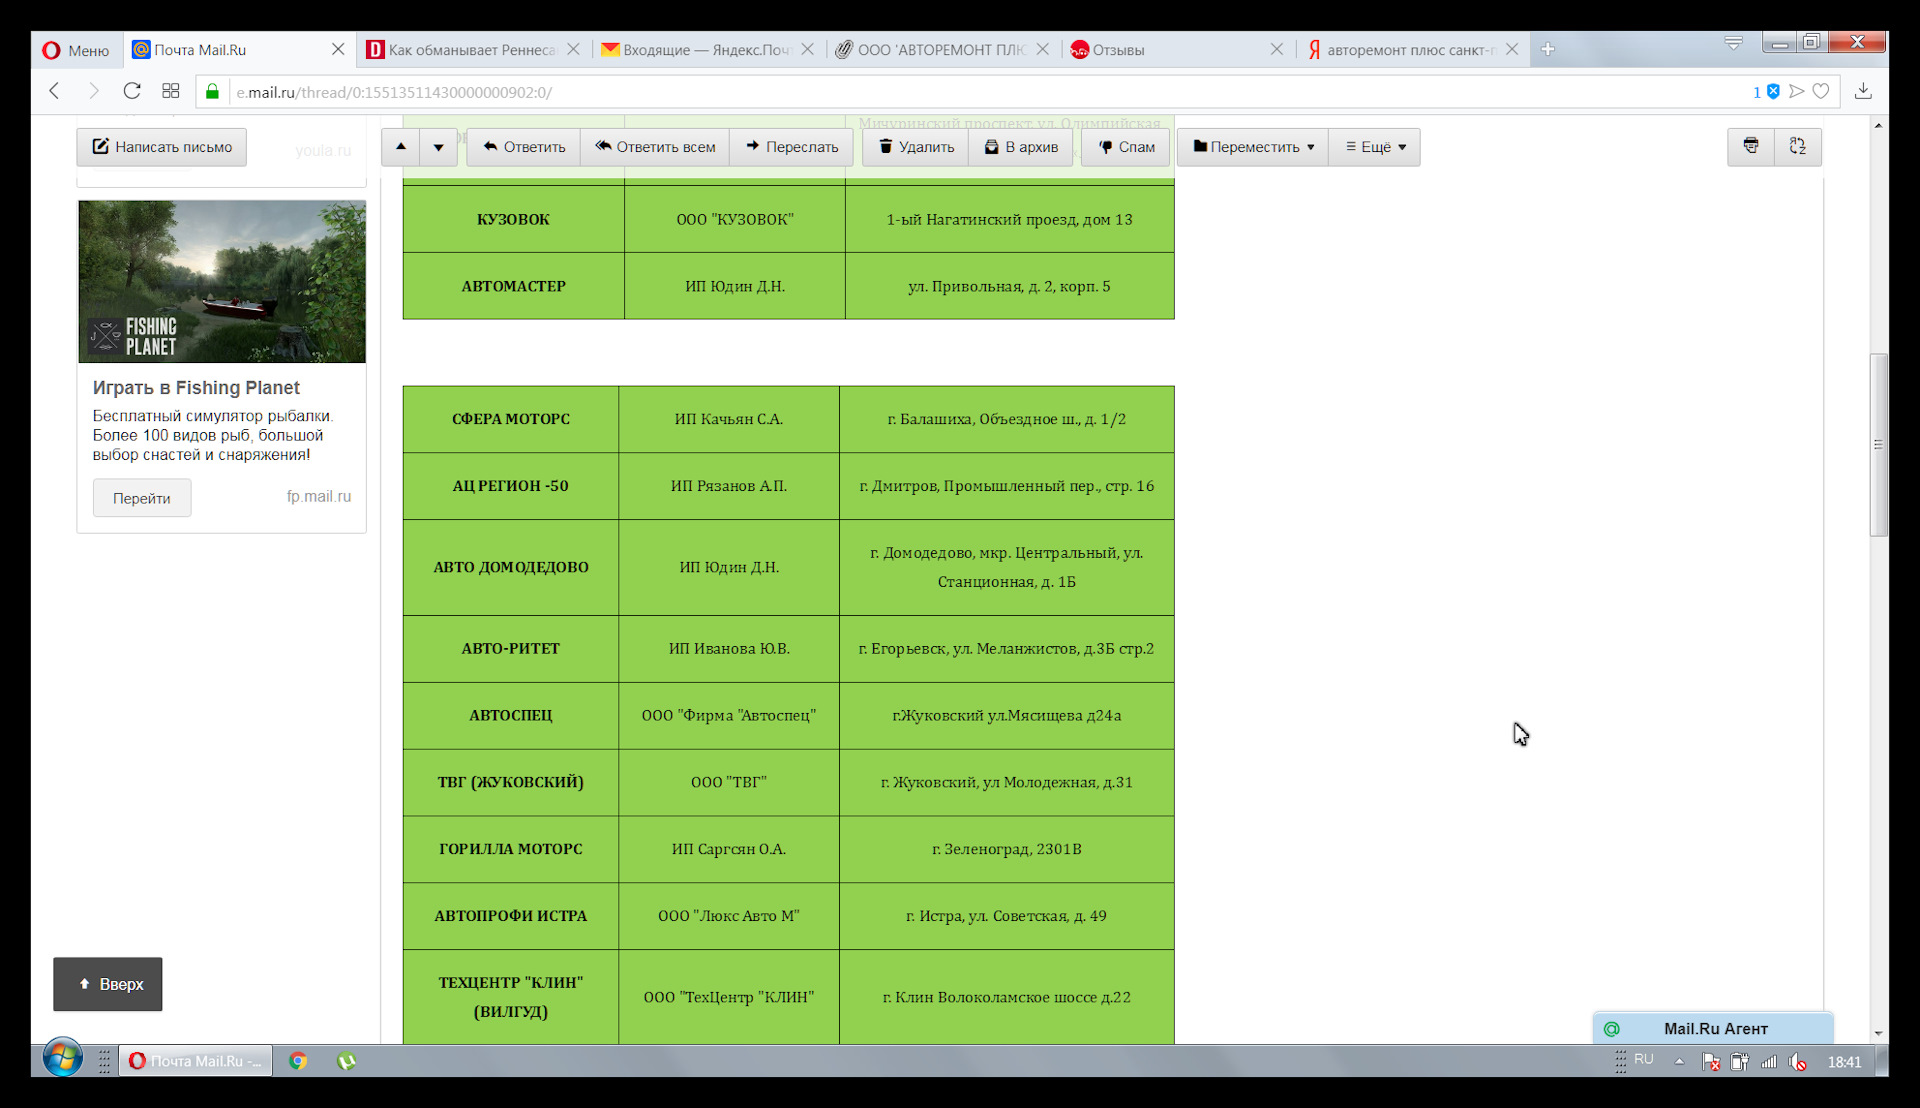Switch to the авторемонт плюс санкт-п tab

[x=1412, y=50]
